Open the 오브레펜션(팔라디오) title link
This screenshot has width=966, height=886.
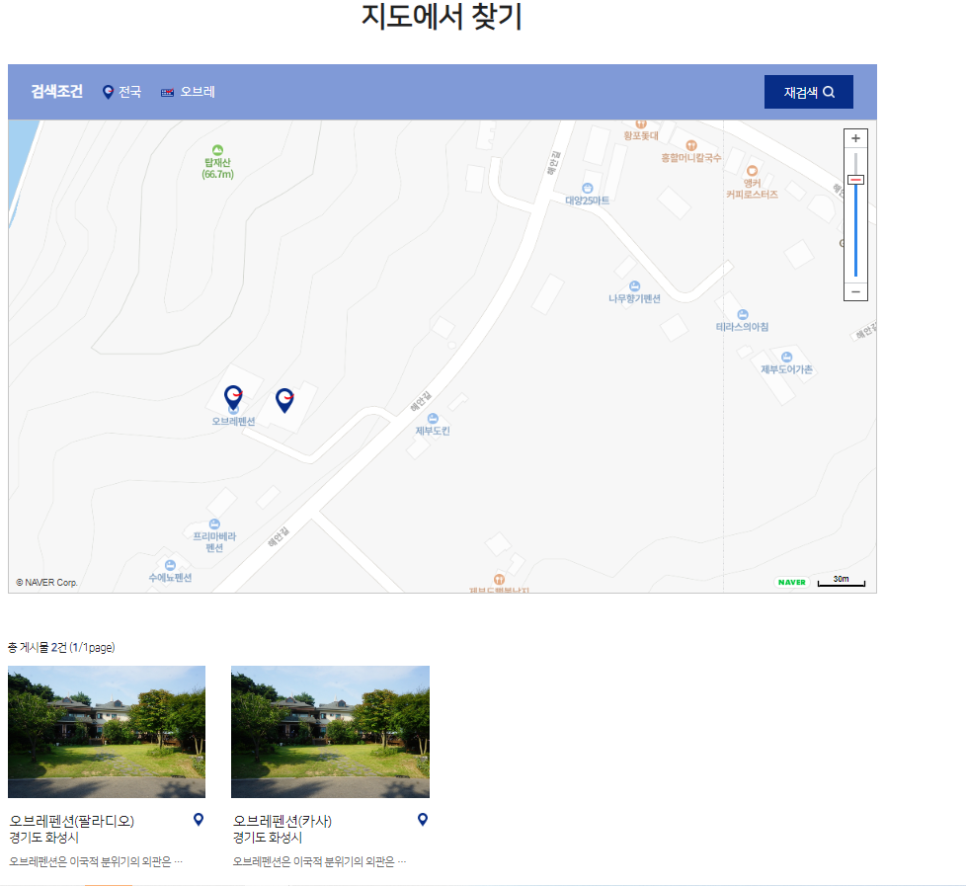pyautogui.click(x=72, y=821)
